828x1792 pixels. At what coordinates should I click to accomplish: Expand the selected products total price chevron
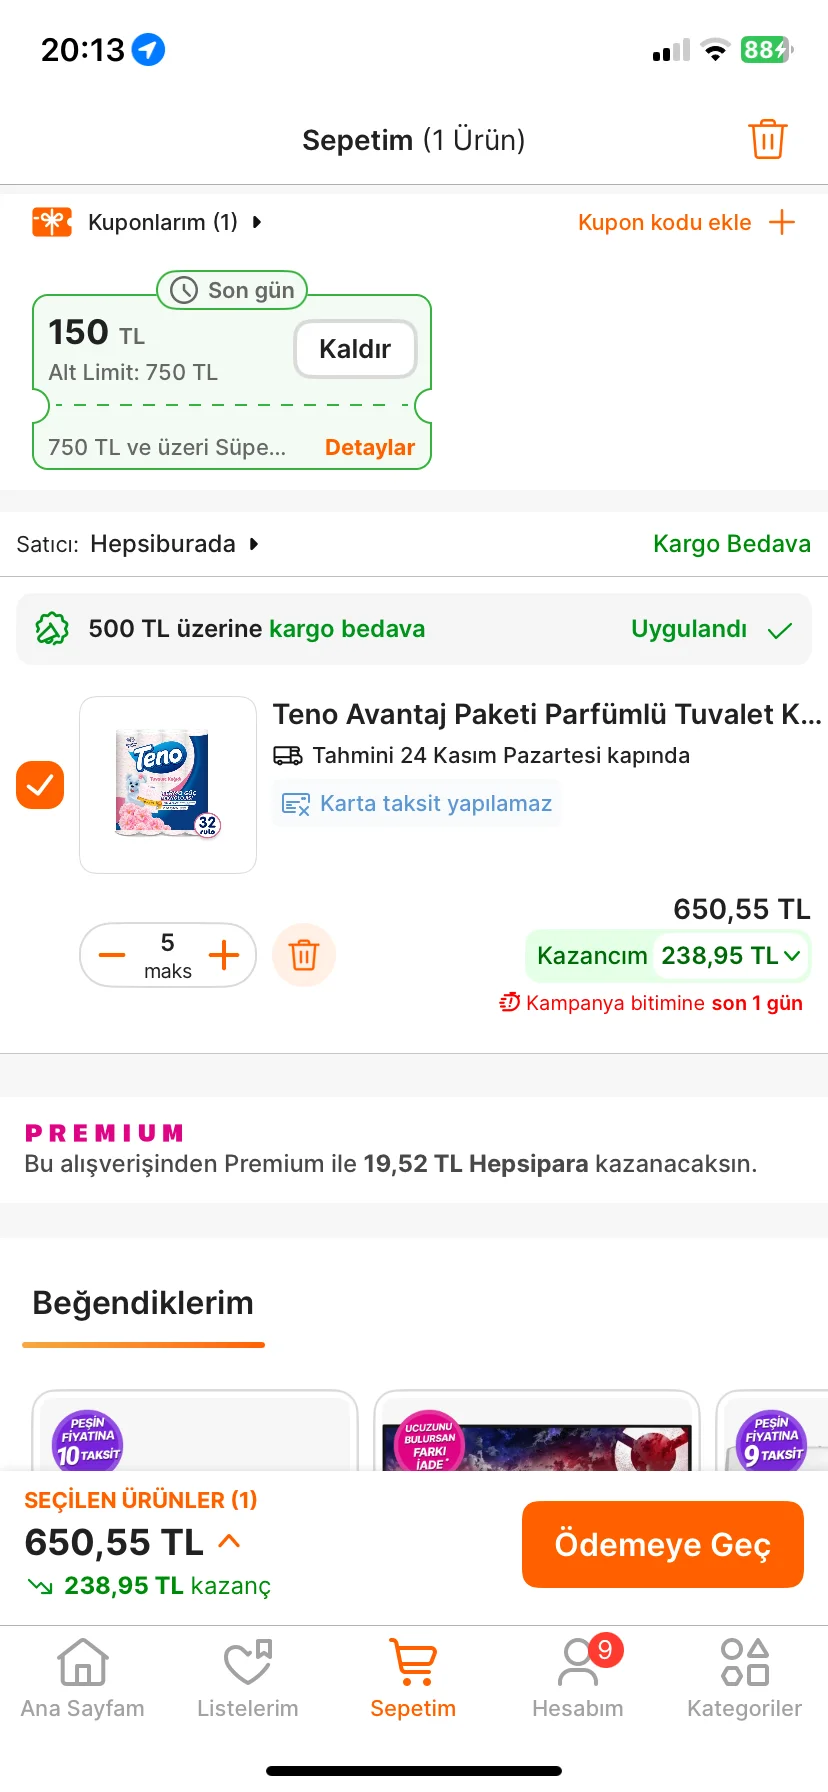pyautogui.click(x=229, y=1541)
